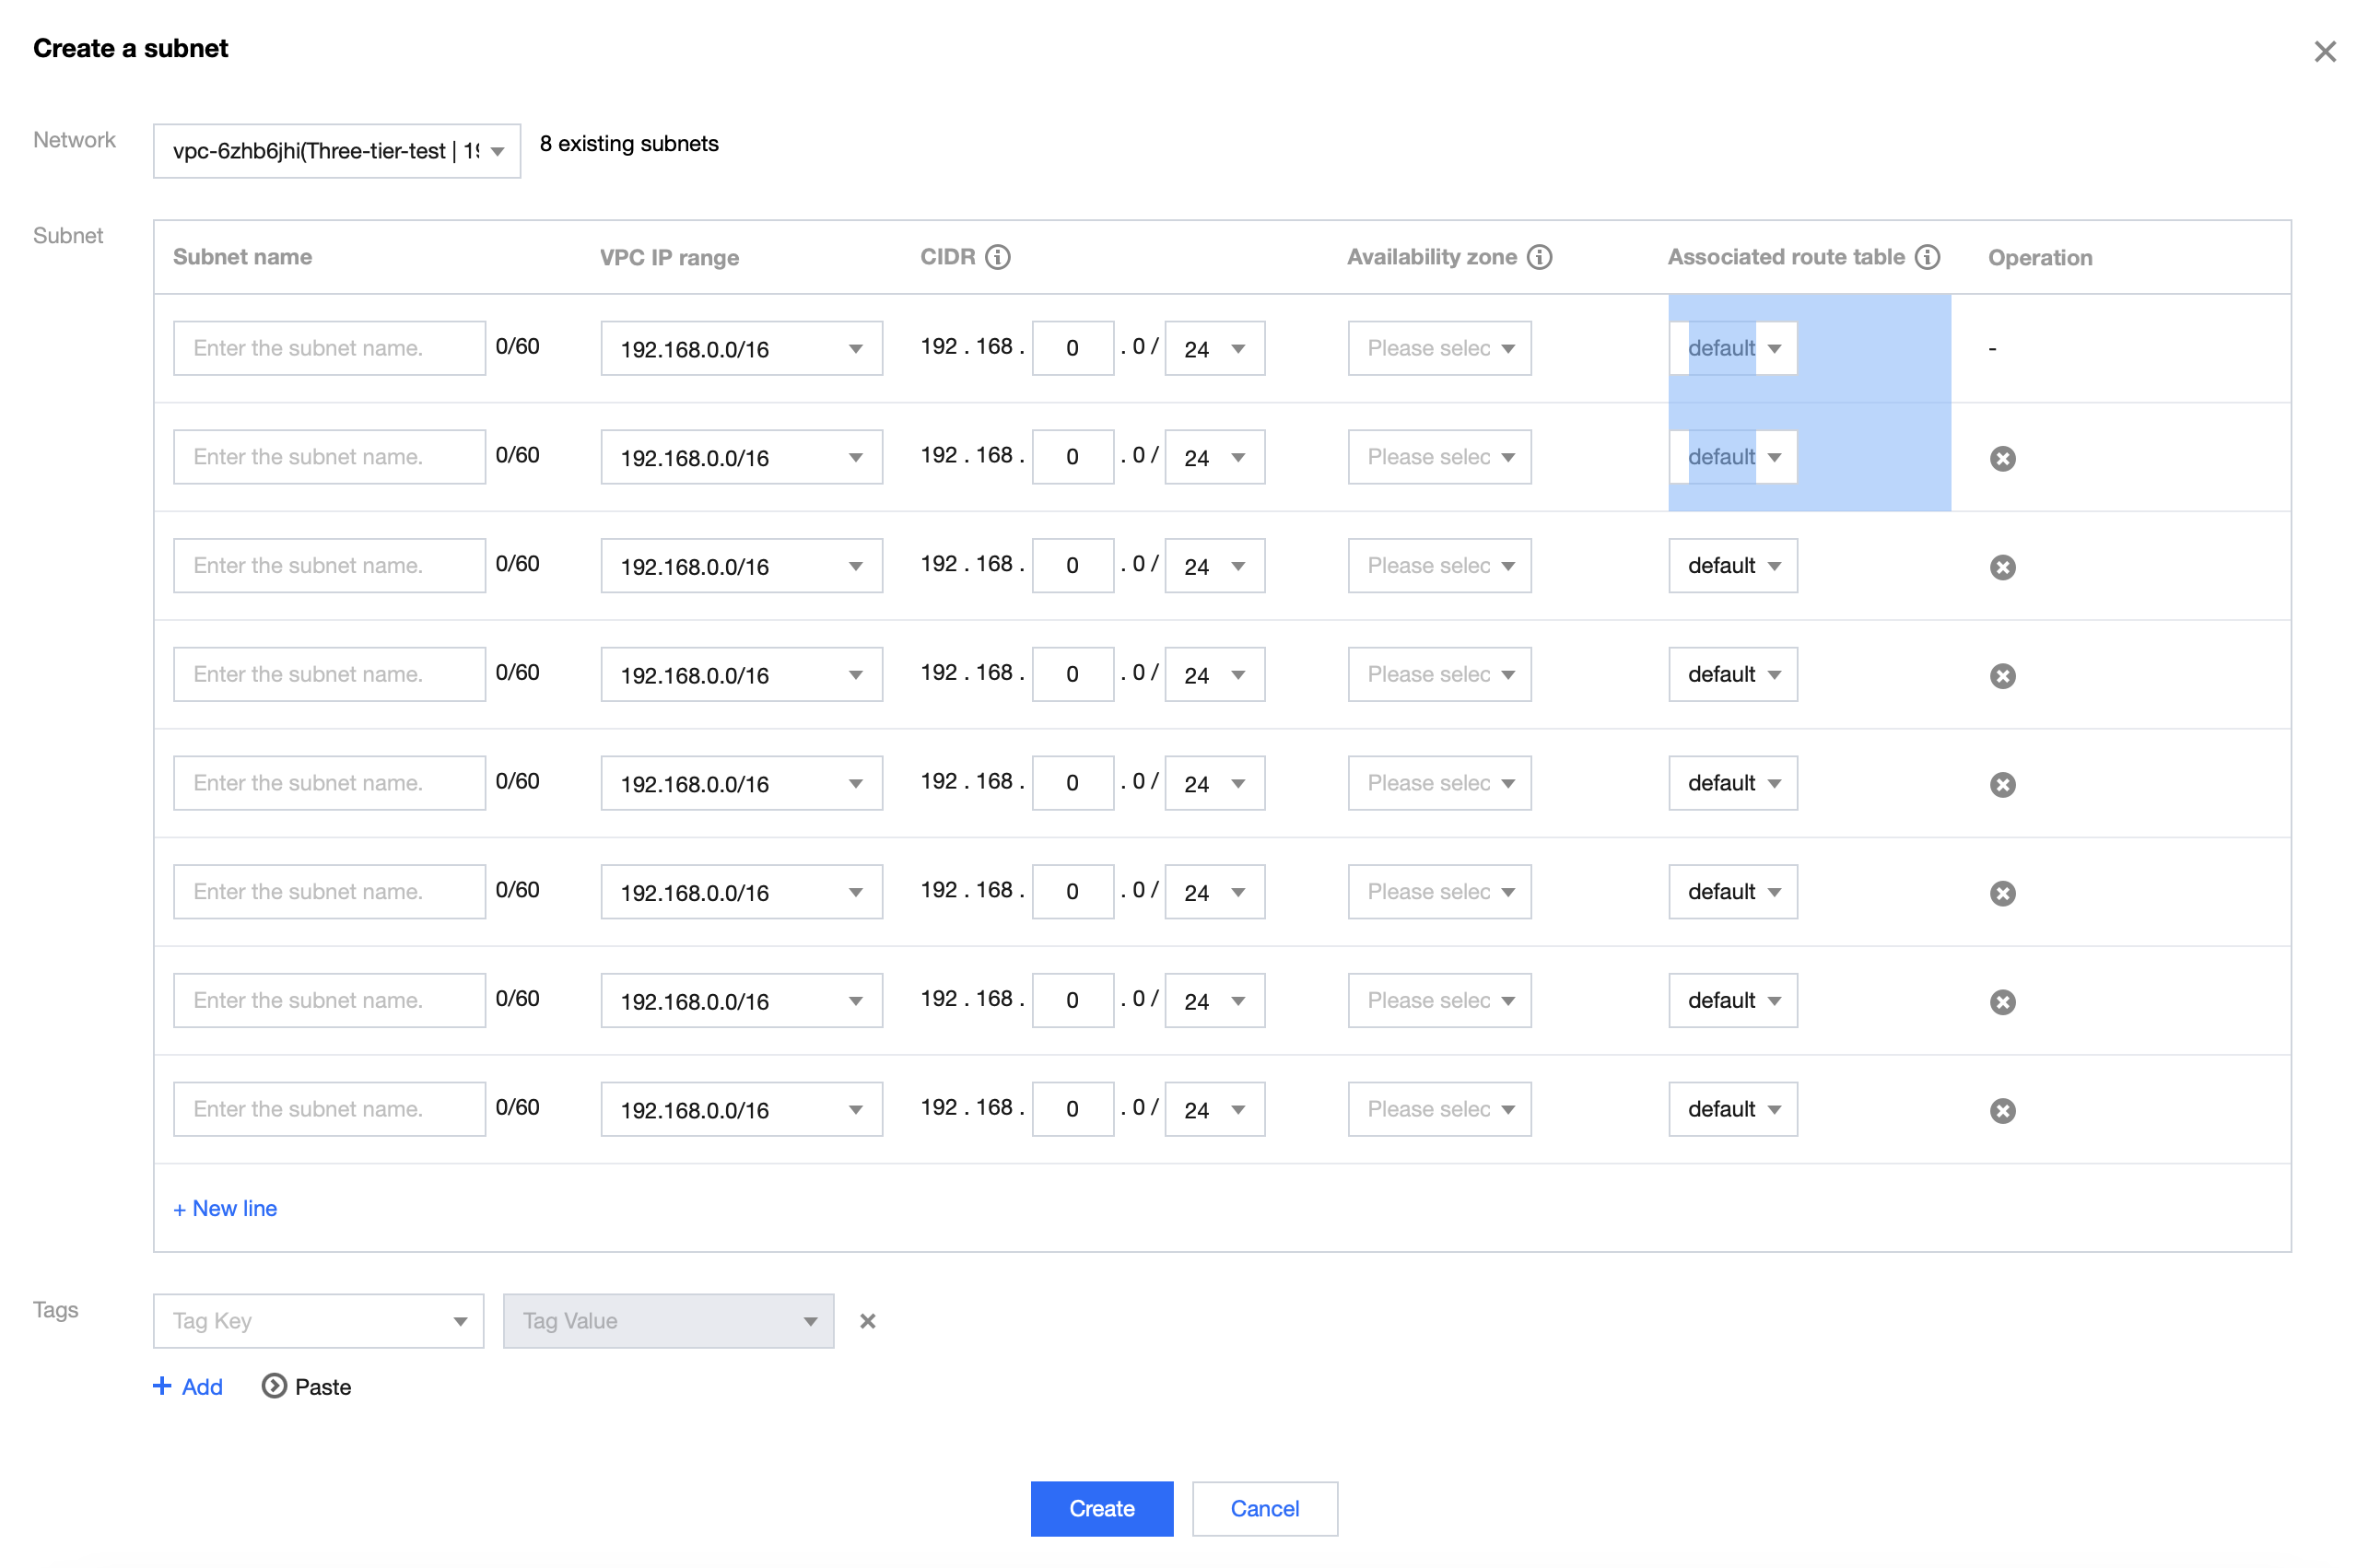This screenshot has height=1568, width=2368.
Task: Open the Network VPC dropdown
Action: (x=336, y=151)
